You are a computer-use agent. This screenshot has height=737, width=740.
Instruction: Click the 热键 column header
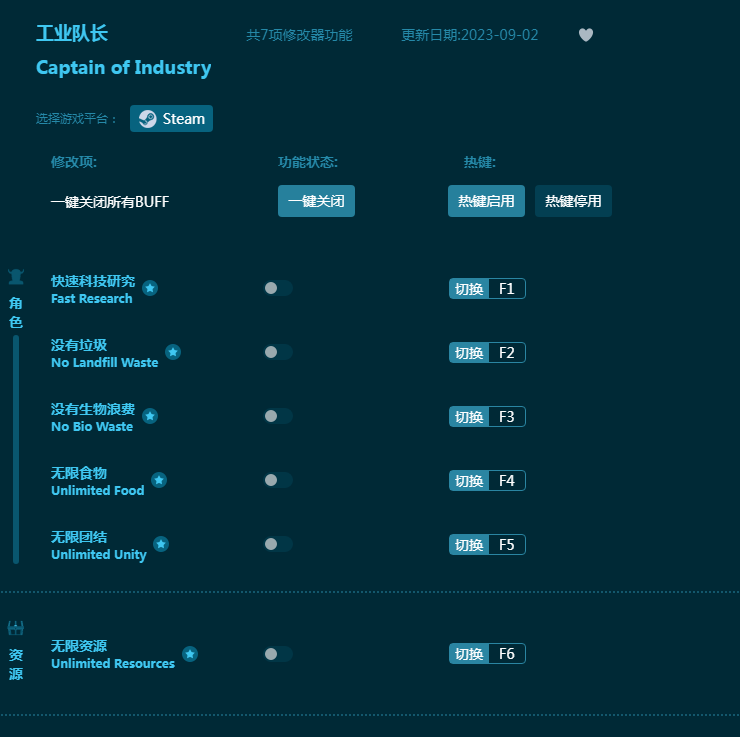(479, 162)
